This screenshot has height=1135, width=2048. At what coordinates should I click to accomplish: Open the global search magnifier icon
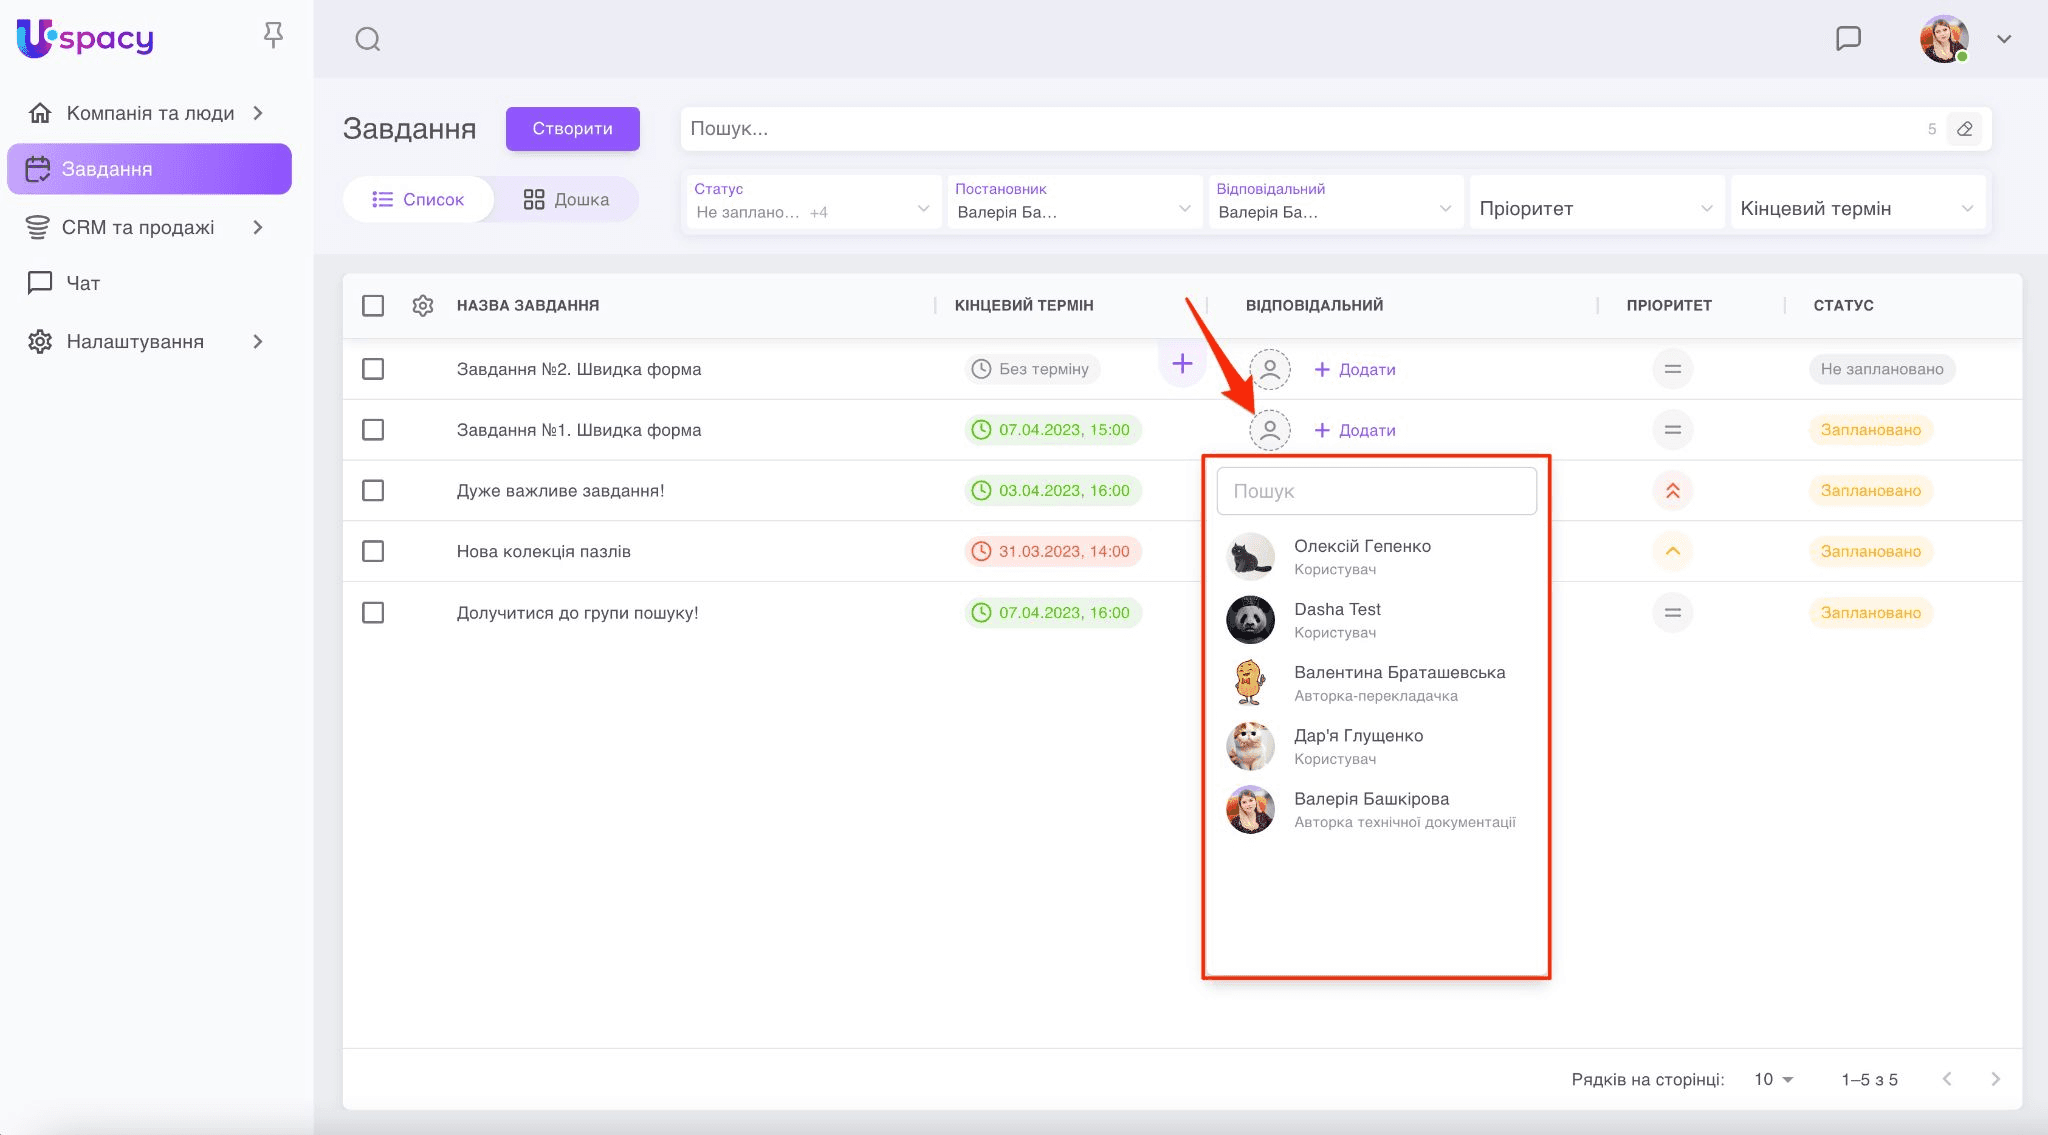[x=368, y=39]
